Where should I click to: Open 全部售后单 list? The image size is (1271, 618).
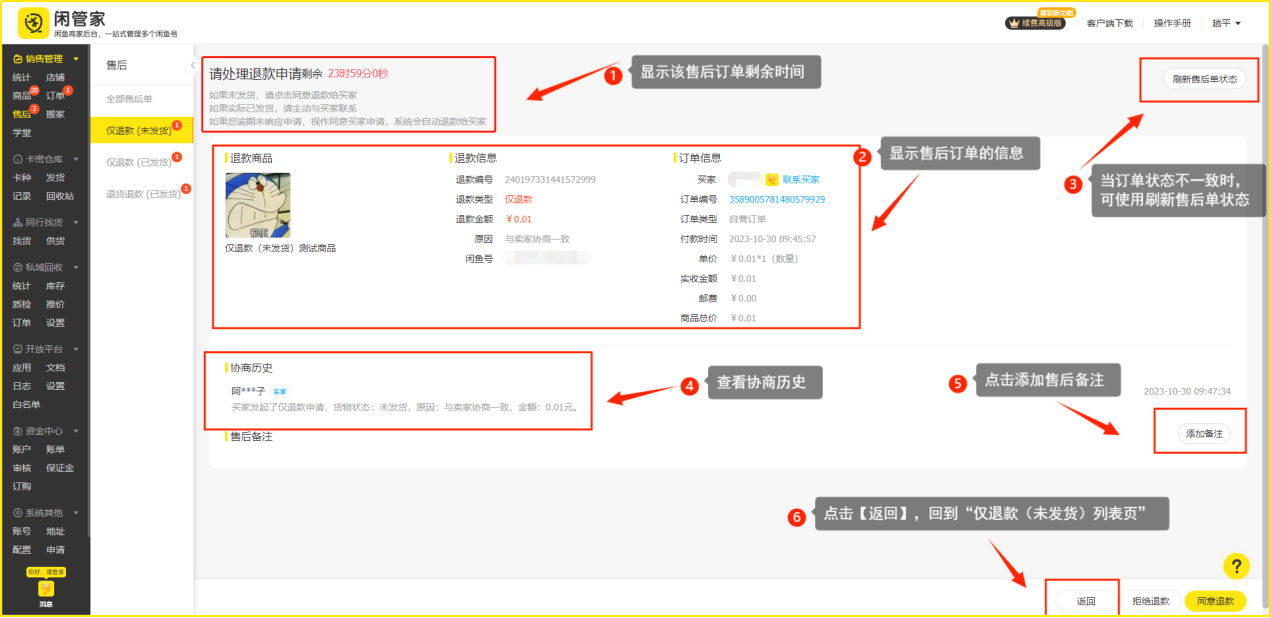point(130,98)
